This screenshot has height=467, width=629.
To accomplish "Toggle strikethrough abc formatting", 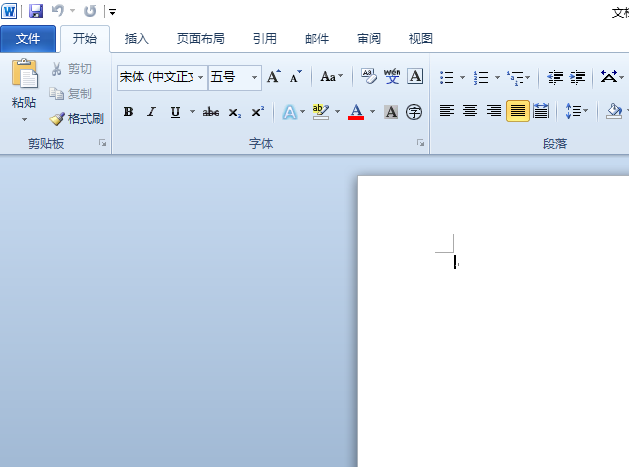I will tap(211, 112).
